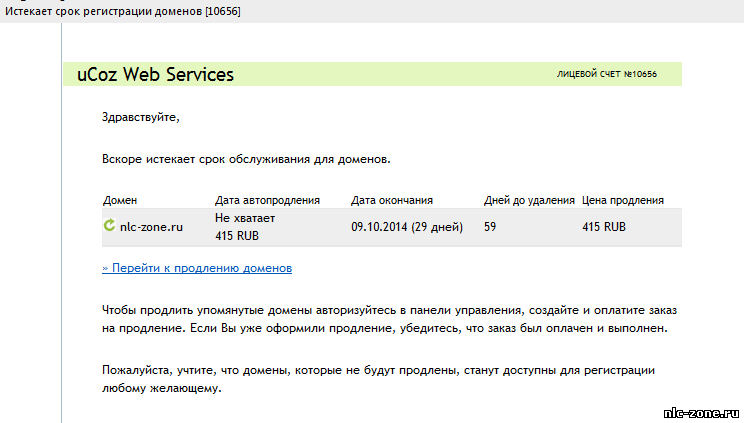
Task: Click the Вскоре истекает срок обслуживания sentence
Action: click(x=246, y=159)
